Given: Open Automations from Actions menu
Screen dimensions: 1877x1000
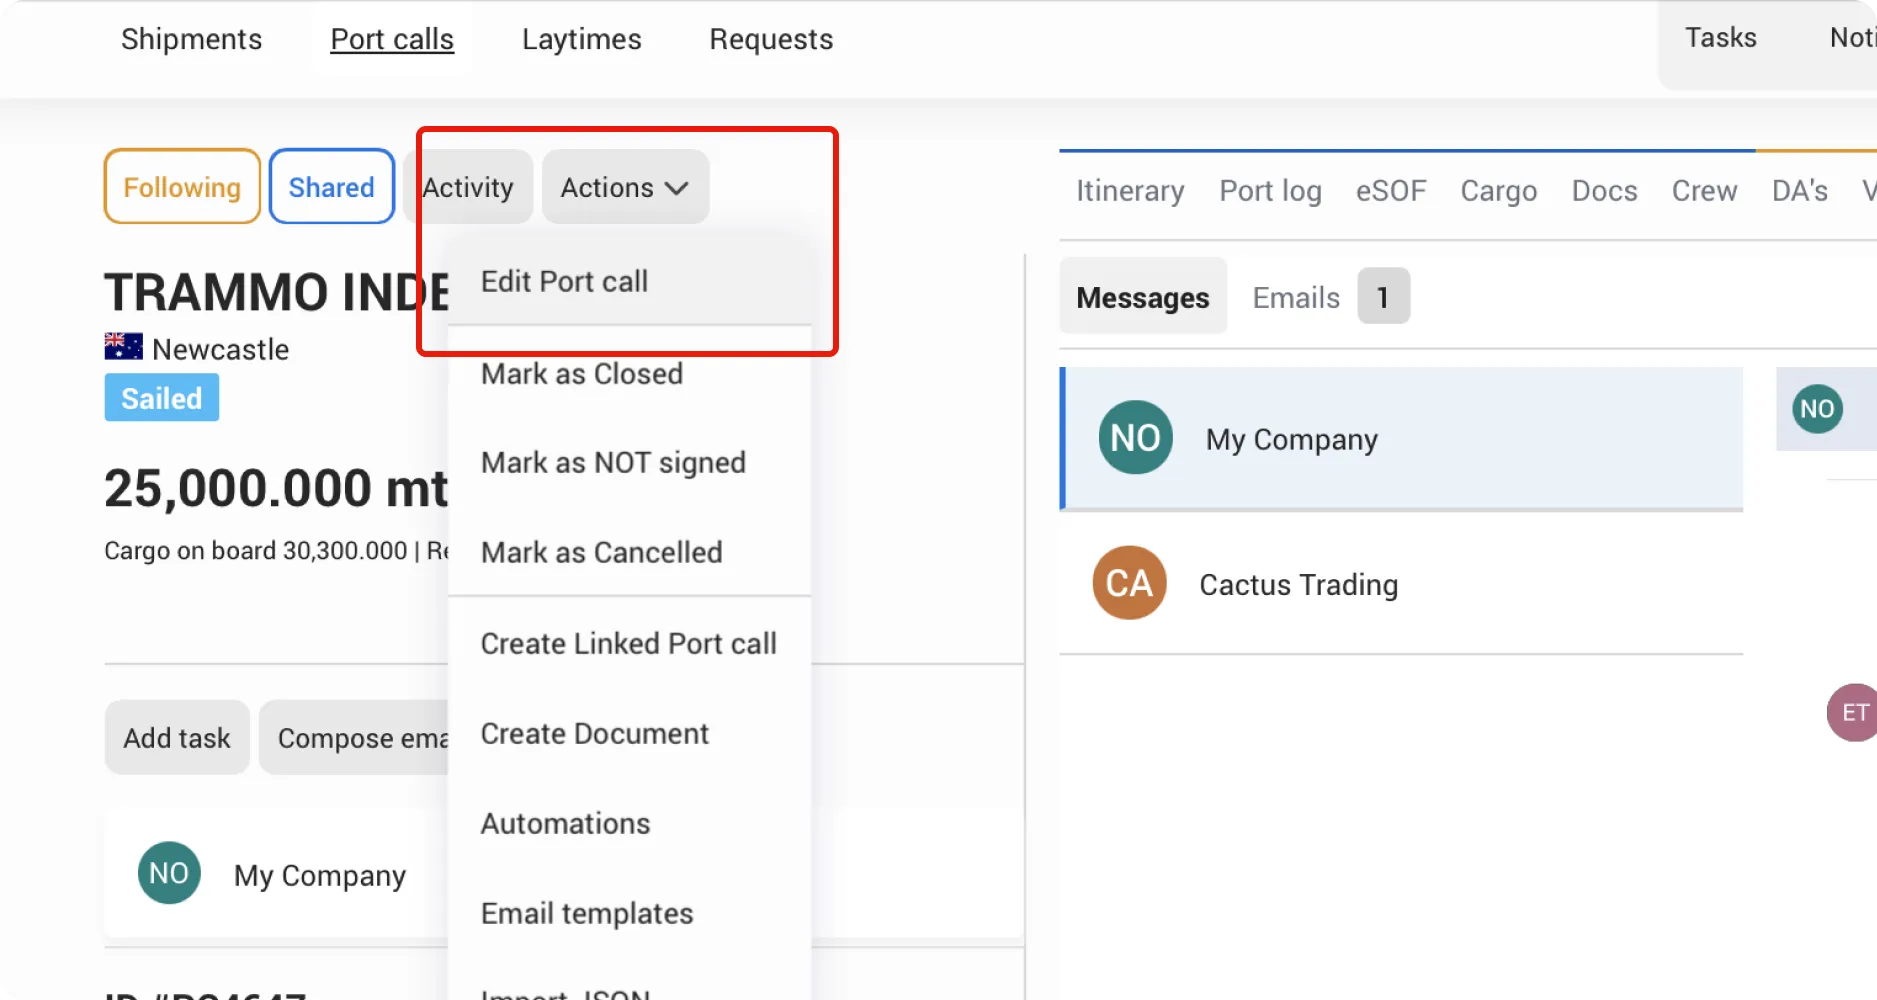Looking at the screenshot, I should click(x=629, y=823).
